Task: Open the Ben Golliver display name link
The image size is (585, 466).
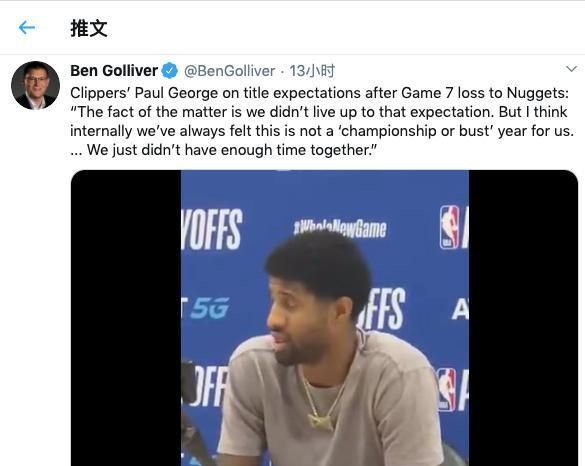Action: click(114, 71)
